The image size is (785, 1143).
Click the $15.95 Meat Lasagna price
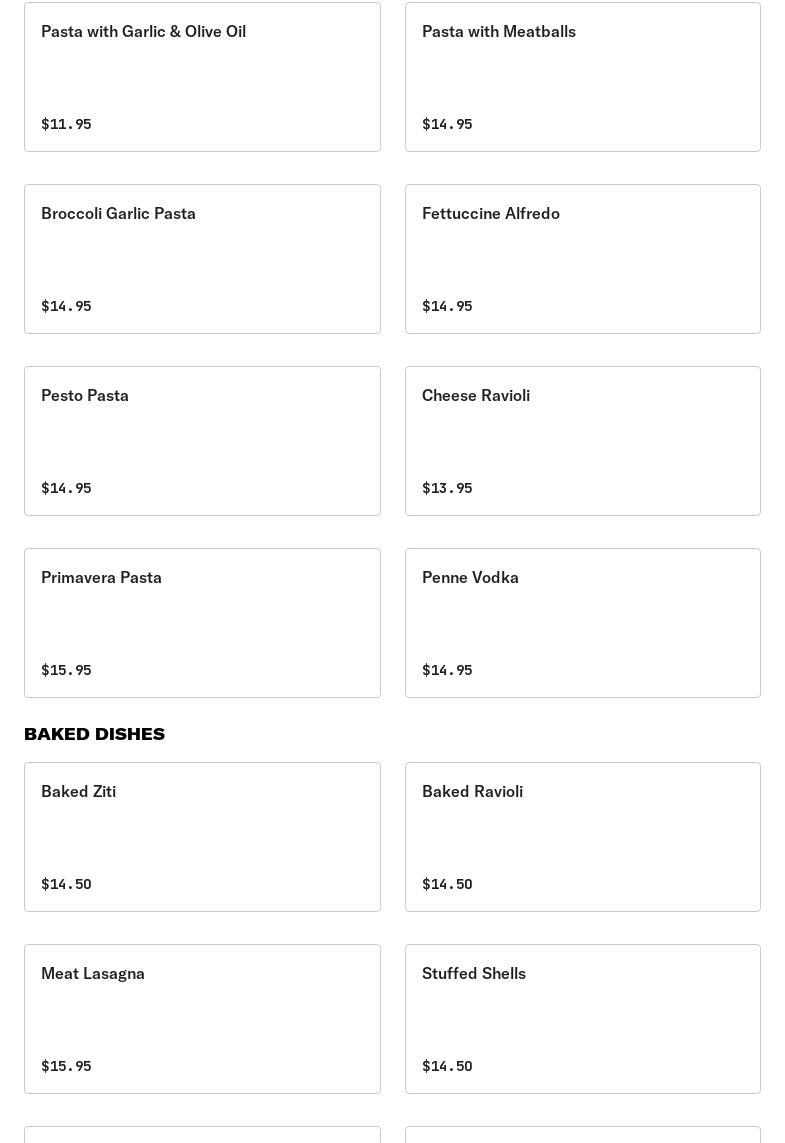66,1066
